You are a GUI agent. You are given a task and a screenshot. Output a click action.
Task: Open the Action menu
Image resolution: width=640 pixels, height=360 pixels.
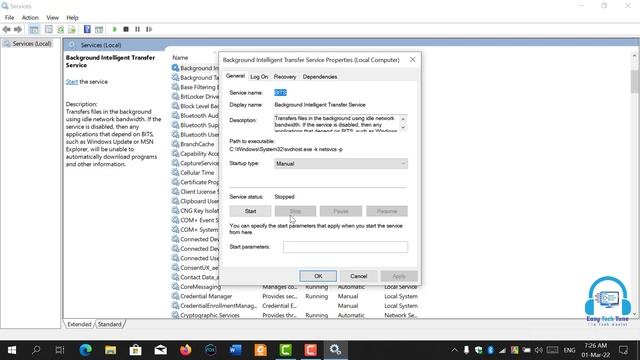30,18
